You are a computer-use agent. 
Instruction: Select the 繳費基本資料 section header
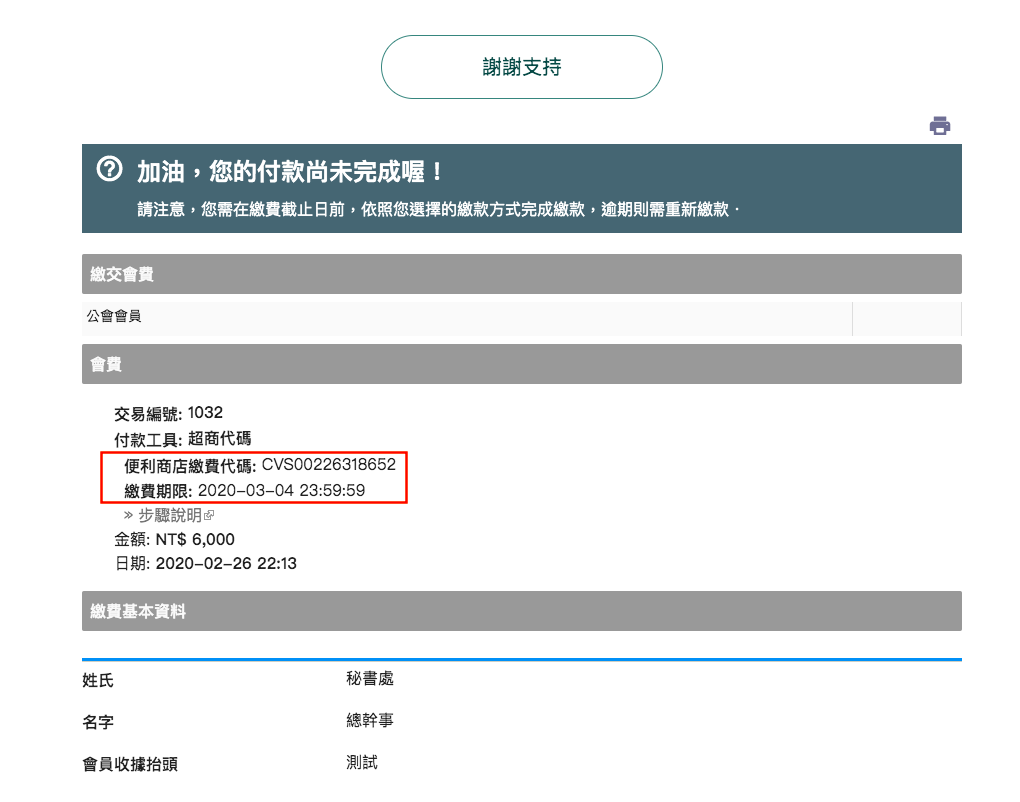(522, 611)
